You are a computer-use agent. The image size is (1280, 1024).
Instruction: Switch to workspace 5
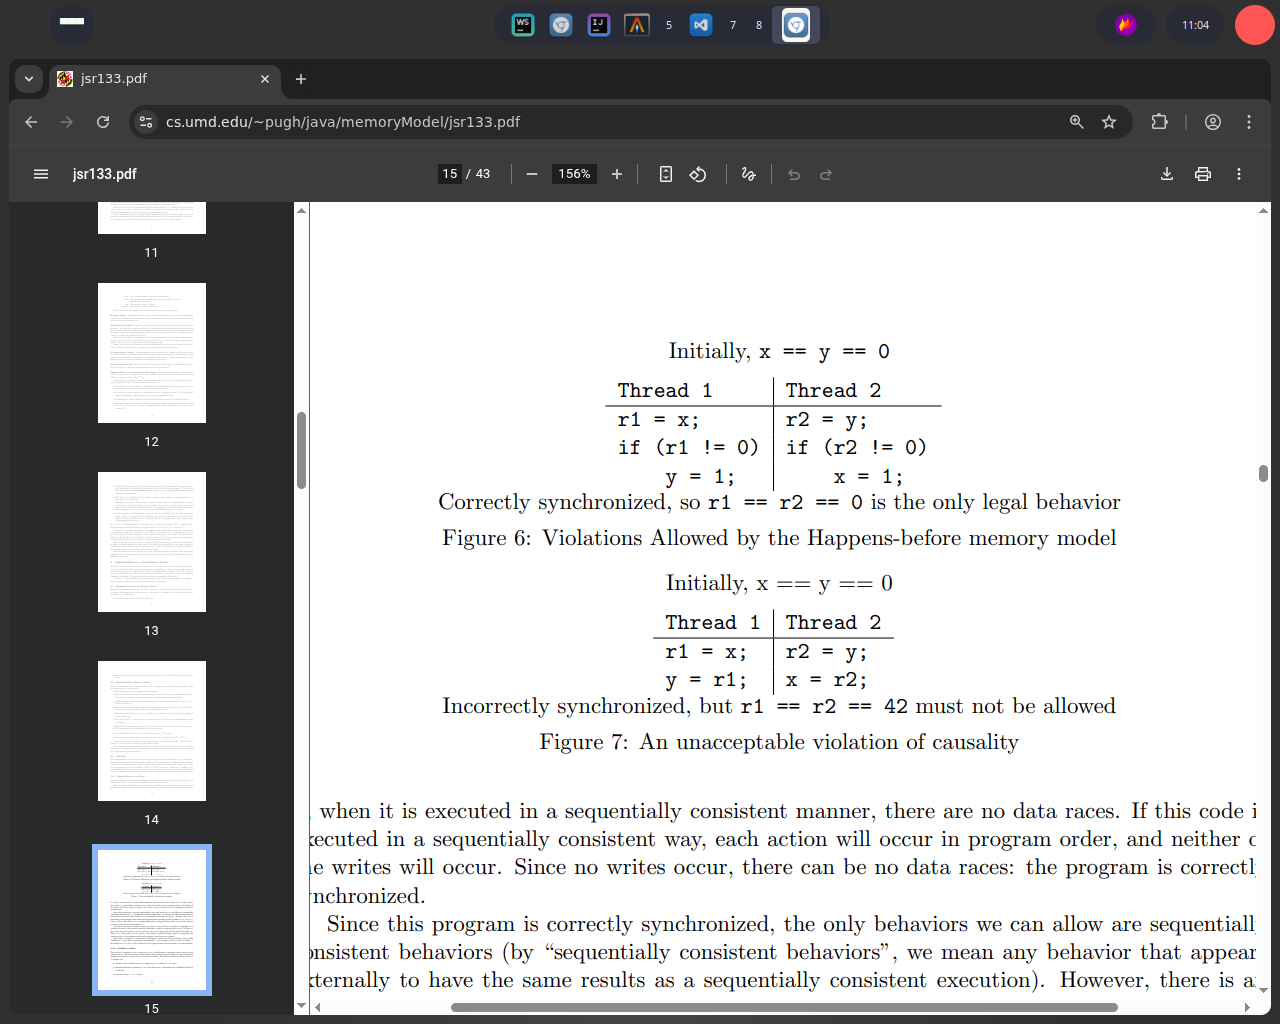pyautogui.click(x=669, y=25)
